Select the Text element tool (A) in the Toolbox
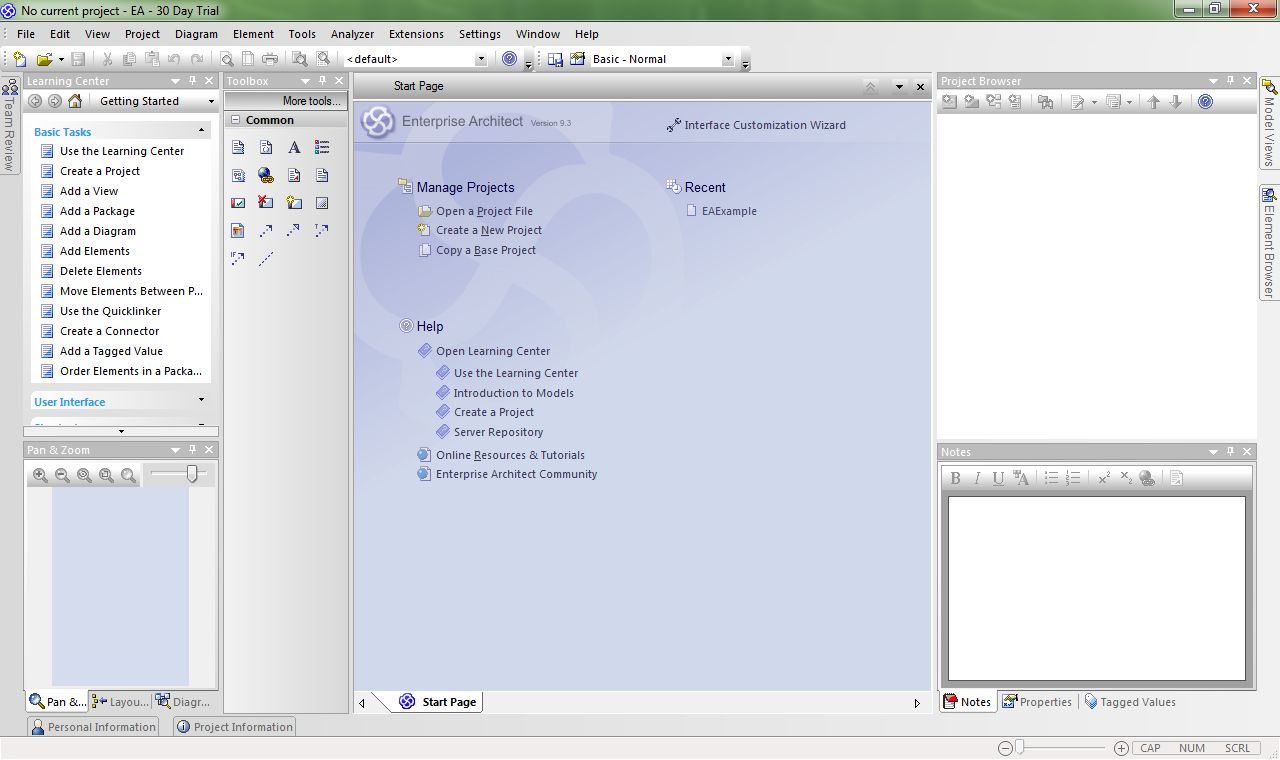The image size is (1280, 760). tap(294, 147)
